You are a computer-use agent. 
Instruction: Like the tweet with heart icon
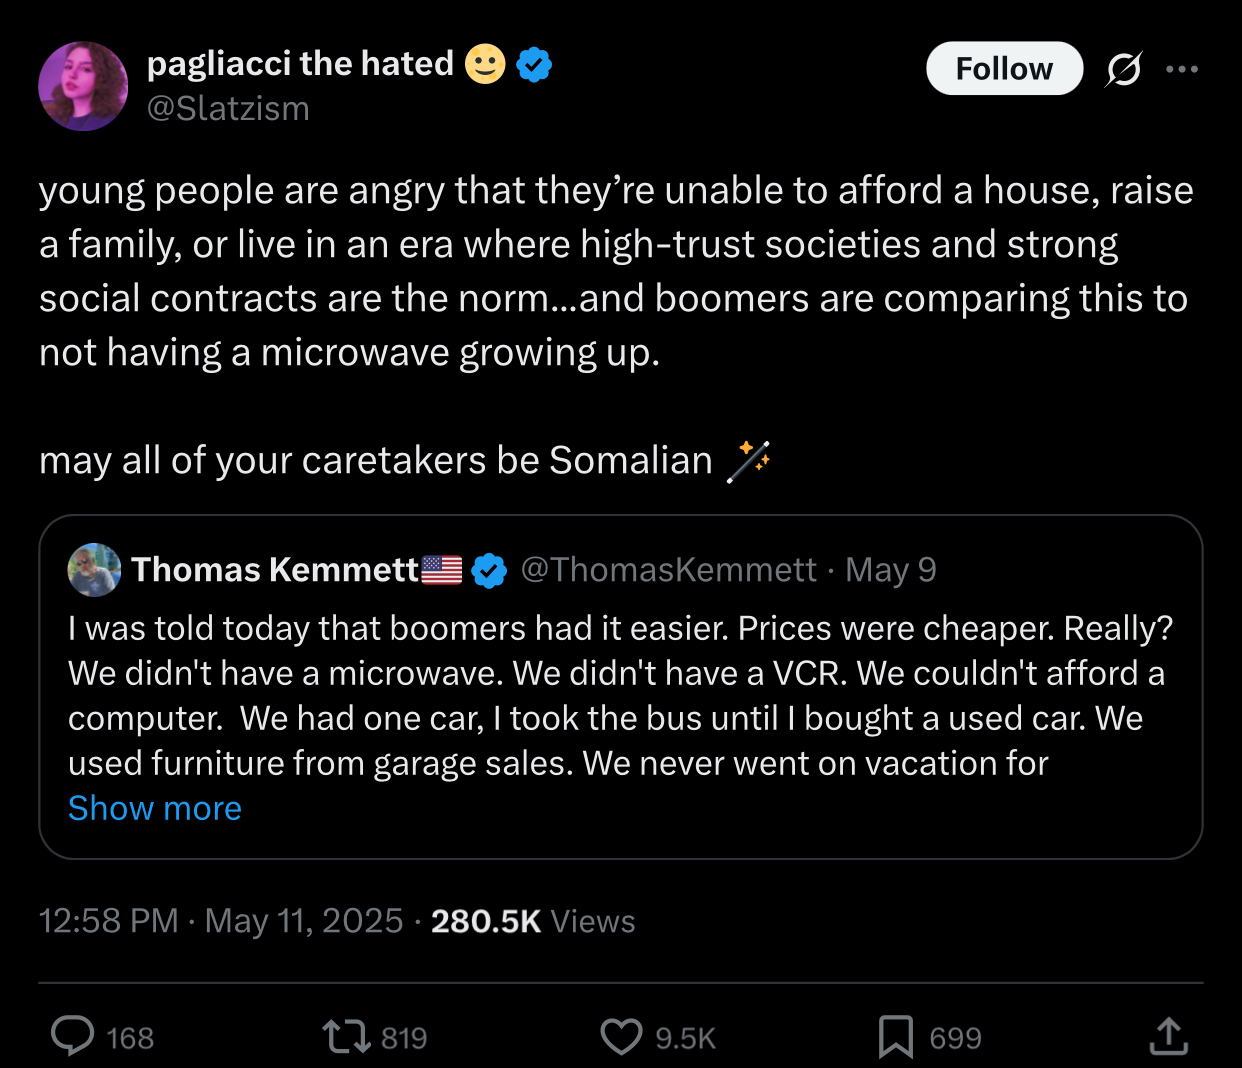point(621,1036)
